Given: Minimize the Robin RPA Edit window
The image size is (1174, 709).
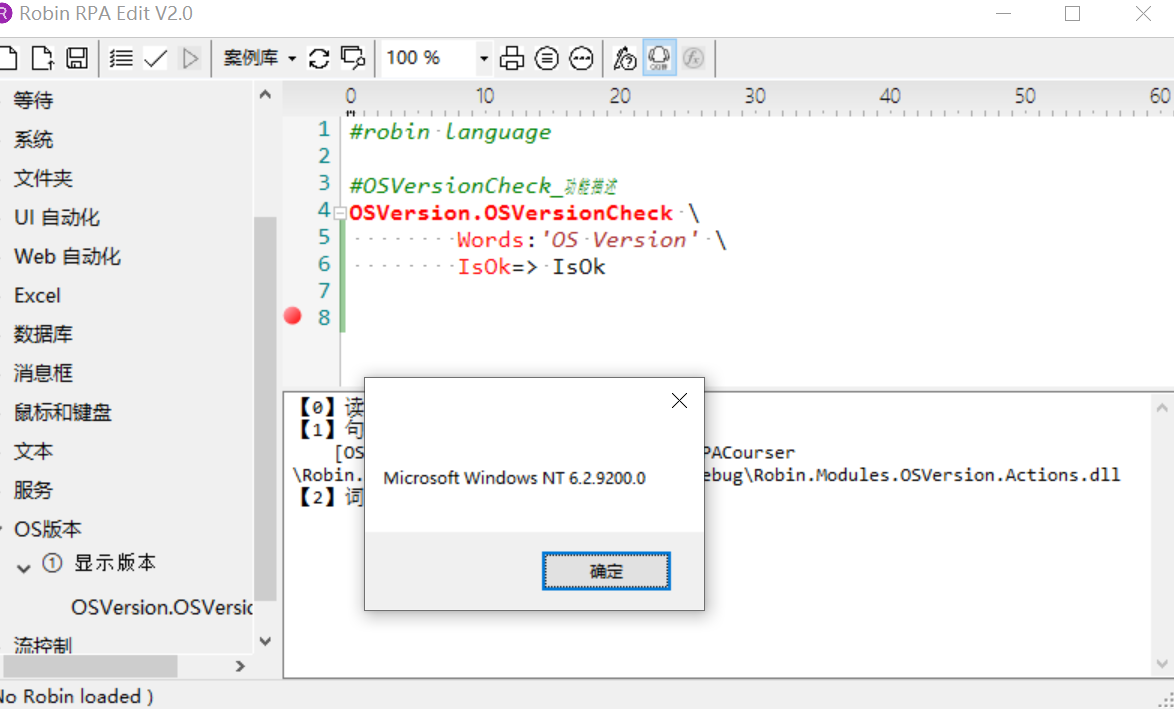Looking at the screenshot, I should [1003, 13].
